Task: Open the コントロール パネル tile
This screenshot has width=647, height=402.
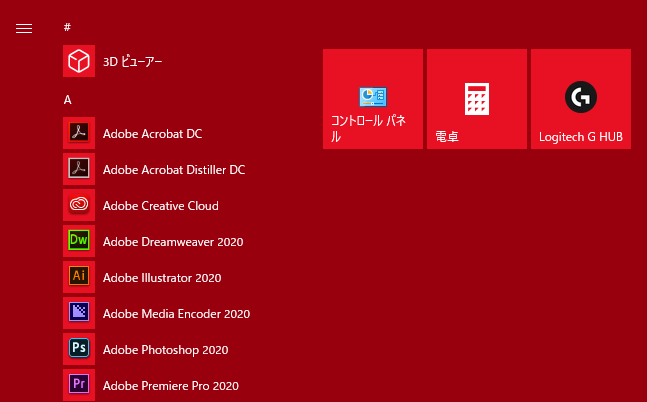Action: click(x=373, y=99)
